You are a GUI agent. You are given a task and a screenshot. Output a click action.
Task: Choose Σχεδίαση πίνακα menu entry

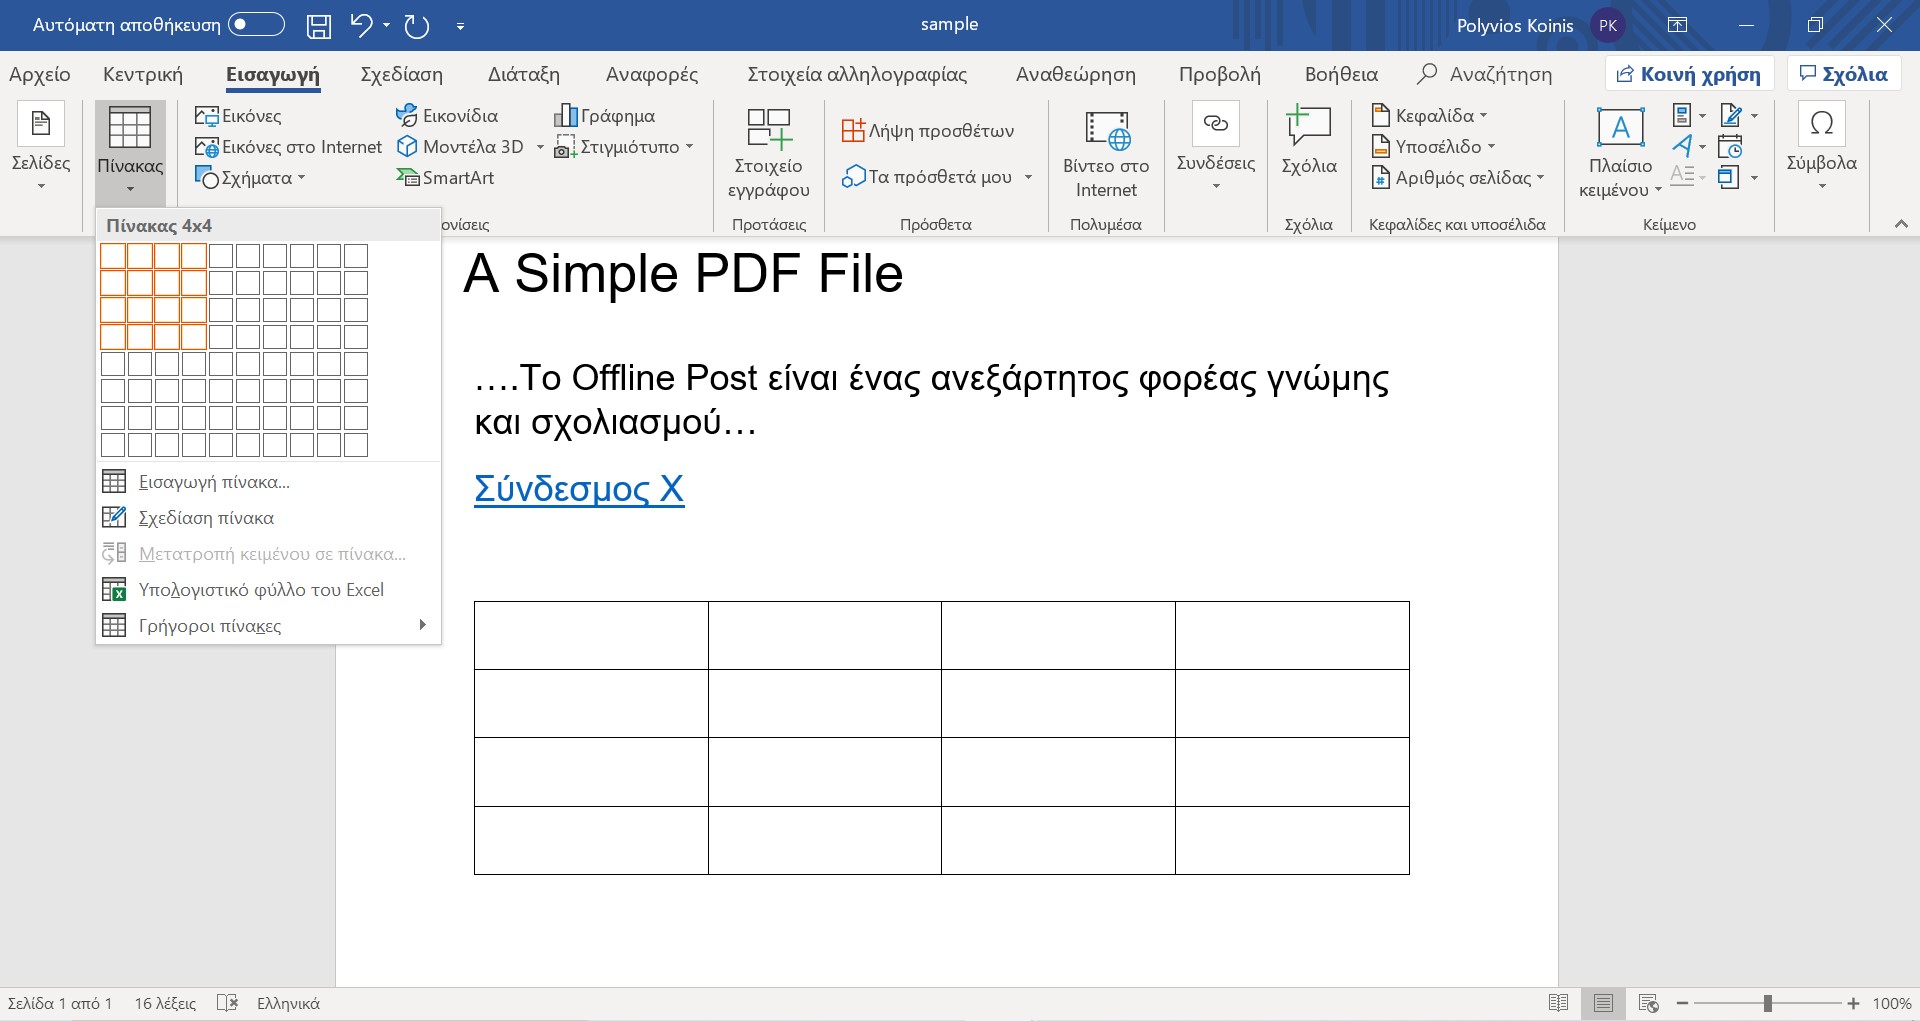click(268, 518)
